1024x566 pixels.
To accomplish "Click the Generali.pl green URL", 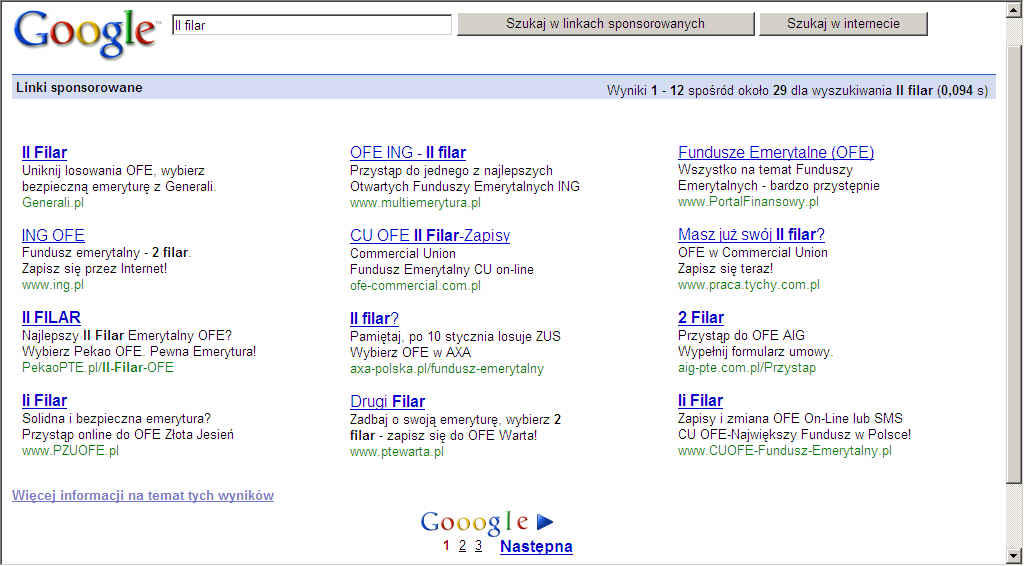I will [53, 202].
